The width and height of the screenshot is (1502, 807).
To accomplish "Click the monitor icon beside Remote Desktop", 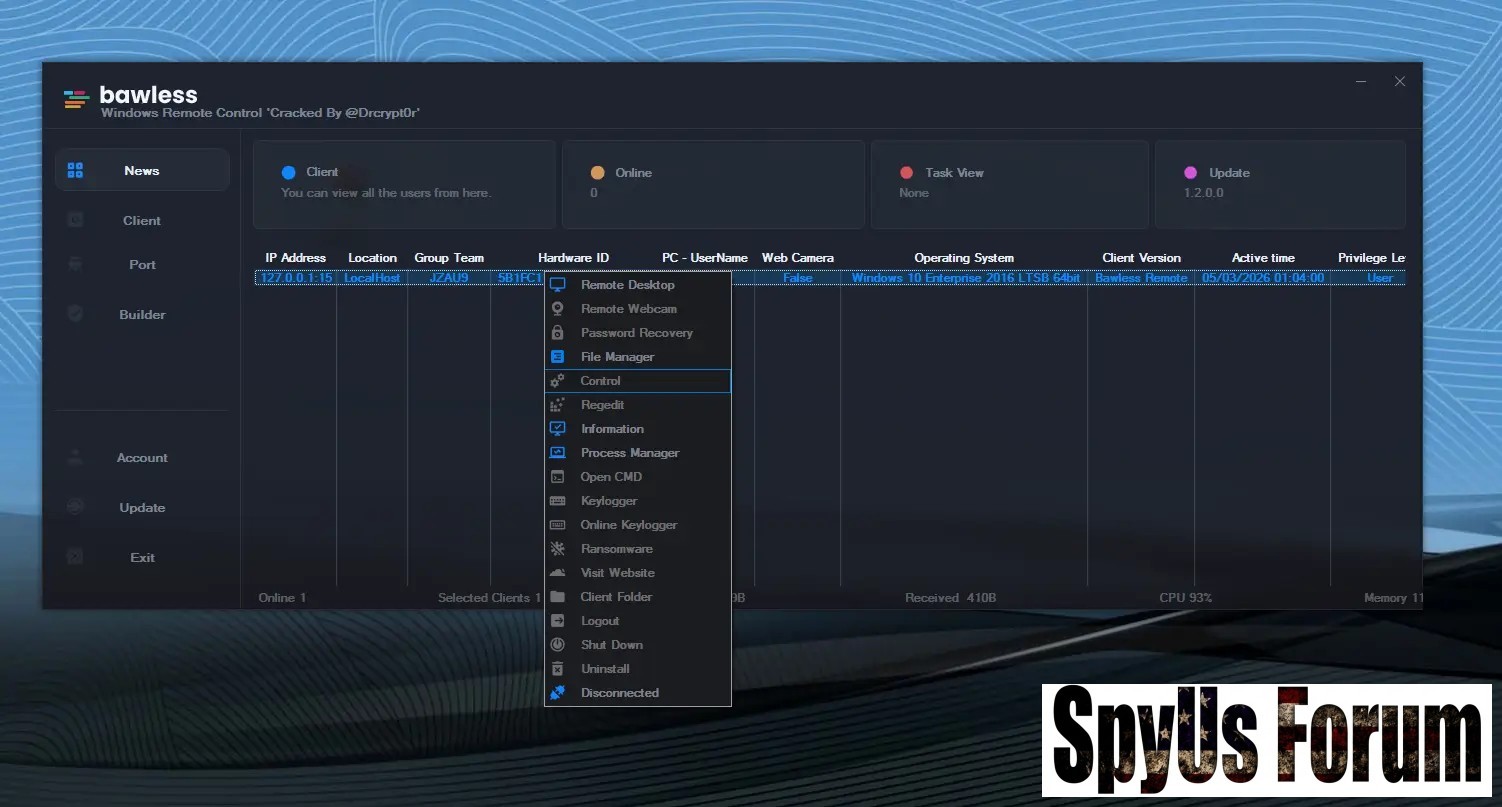I will tap(558, 285).
